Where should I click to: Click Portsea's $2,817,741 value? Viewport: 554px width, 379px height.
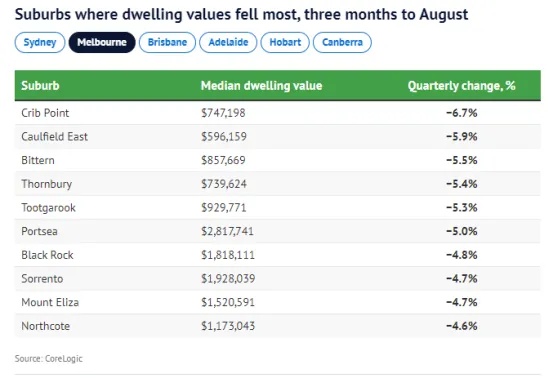pos(227,231)
